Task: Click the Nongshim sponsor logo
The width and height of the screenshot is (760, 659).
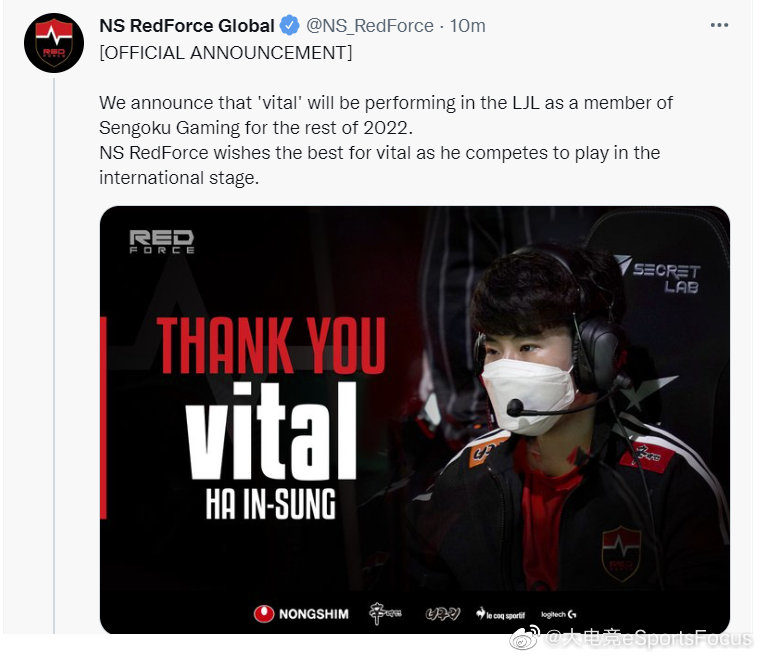Action: point(301,614)
